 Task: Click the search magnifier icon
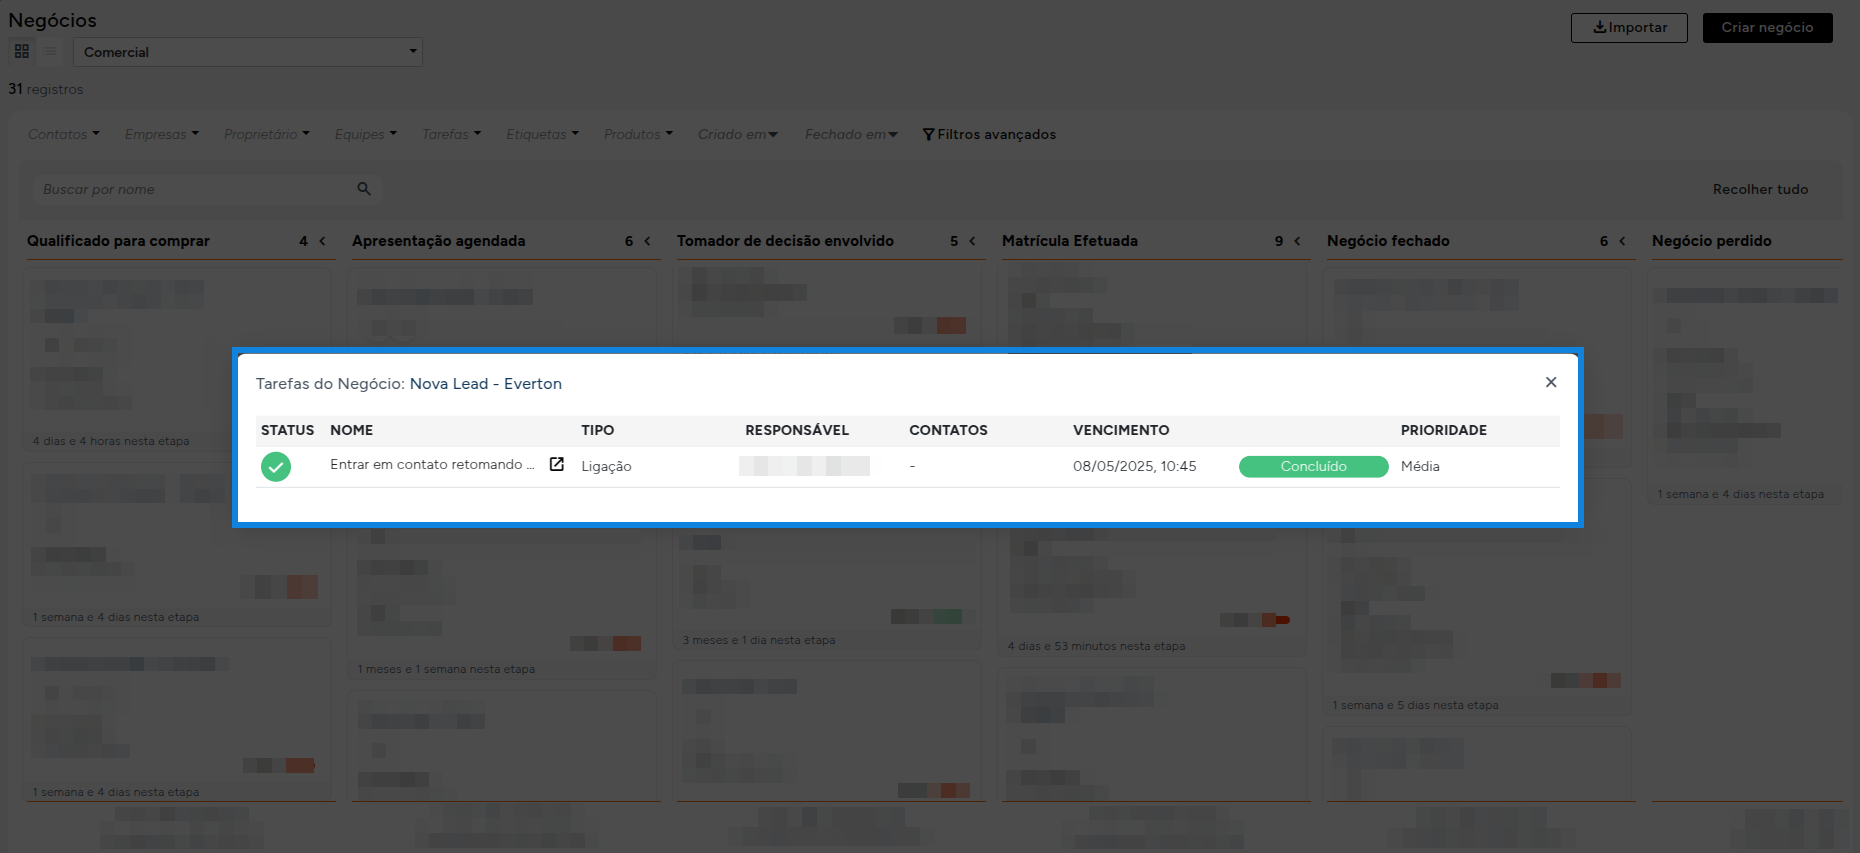point(364,189)
